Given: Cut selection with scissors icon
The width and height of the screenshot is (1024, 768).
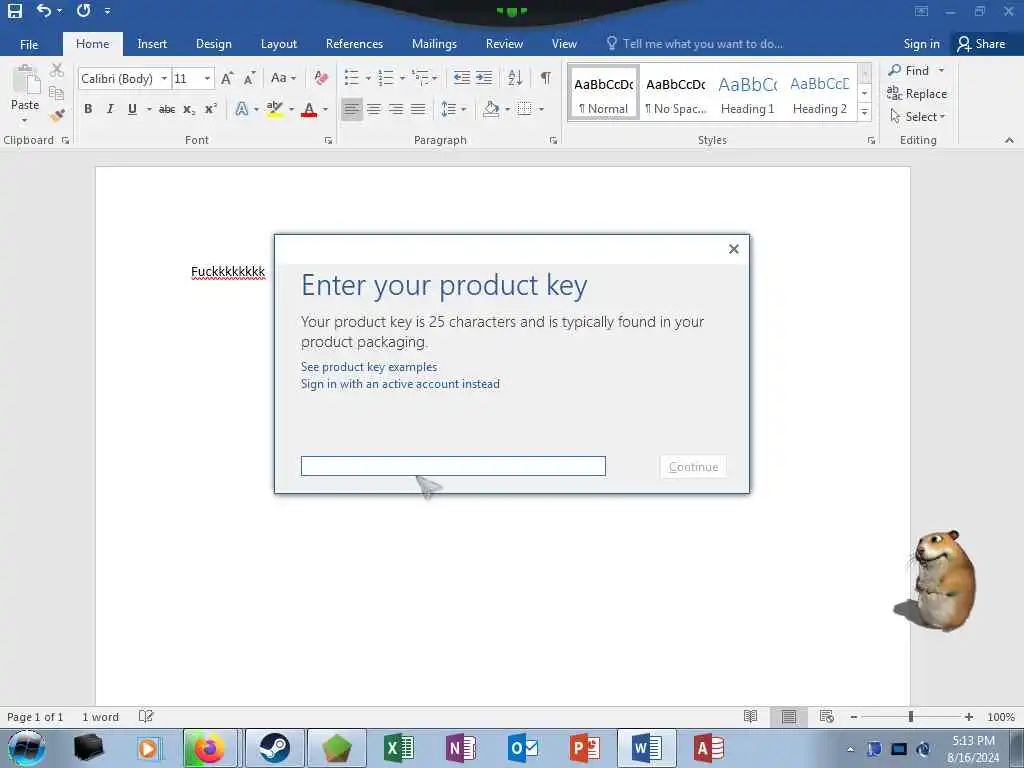Looking at the screenshot, I should (57, 70).
